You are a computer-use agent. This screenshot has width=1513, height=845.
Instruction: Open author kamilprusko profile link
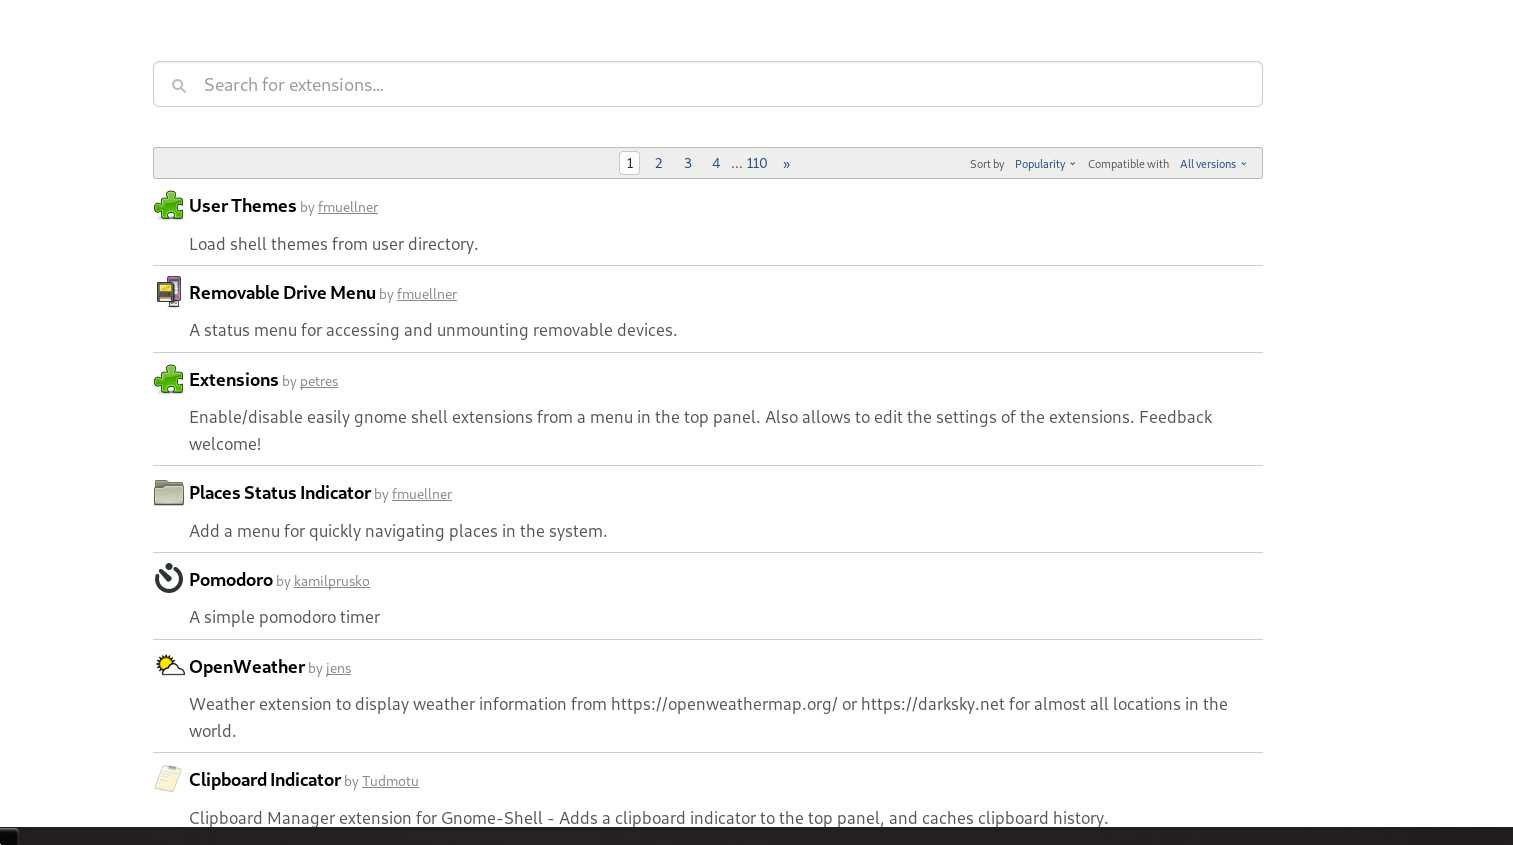pos(332,581)
